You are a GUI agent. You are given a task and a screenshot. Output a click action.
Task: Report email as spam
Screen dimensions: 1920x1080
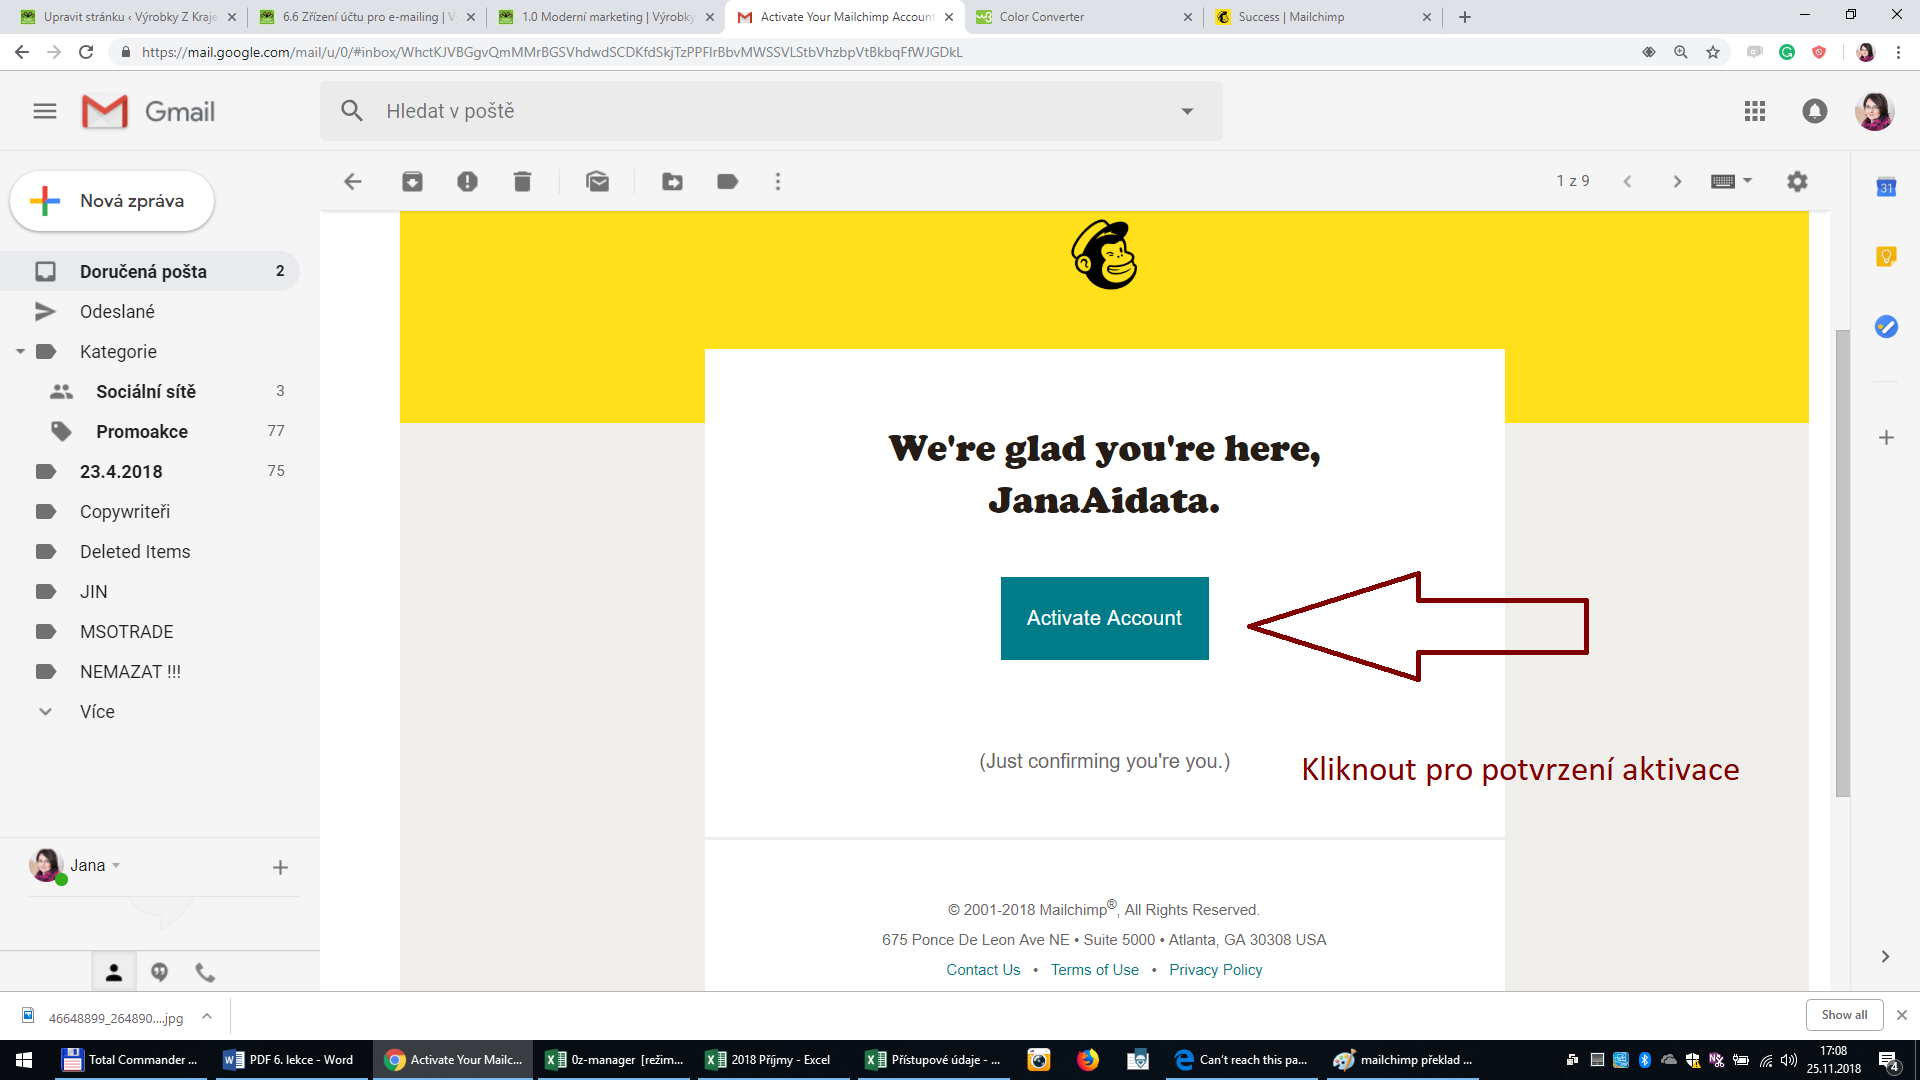click(467, 181)
